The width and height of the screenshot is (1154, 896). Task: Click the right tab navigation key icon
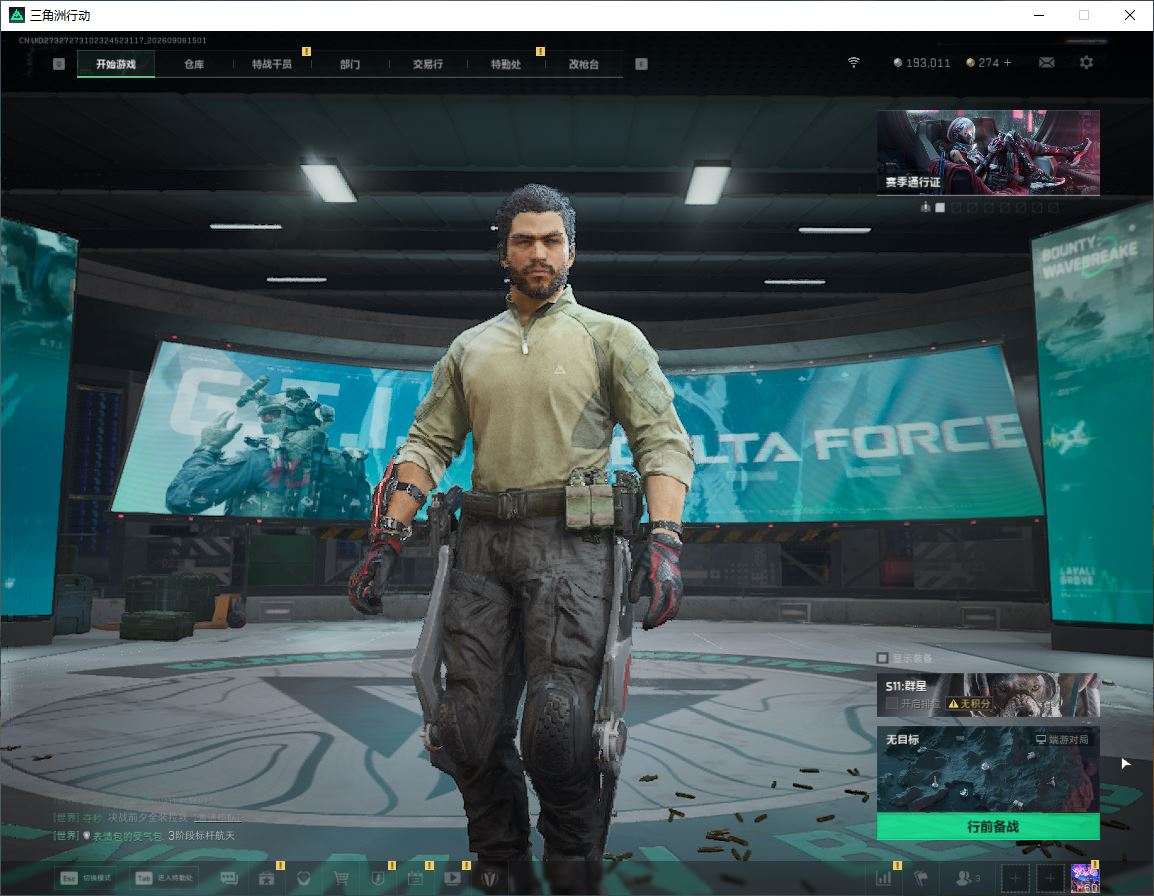point(641,64)
